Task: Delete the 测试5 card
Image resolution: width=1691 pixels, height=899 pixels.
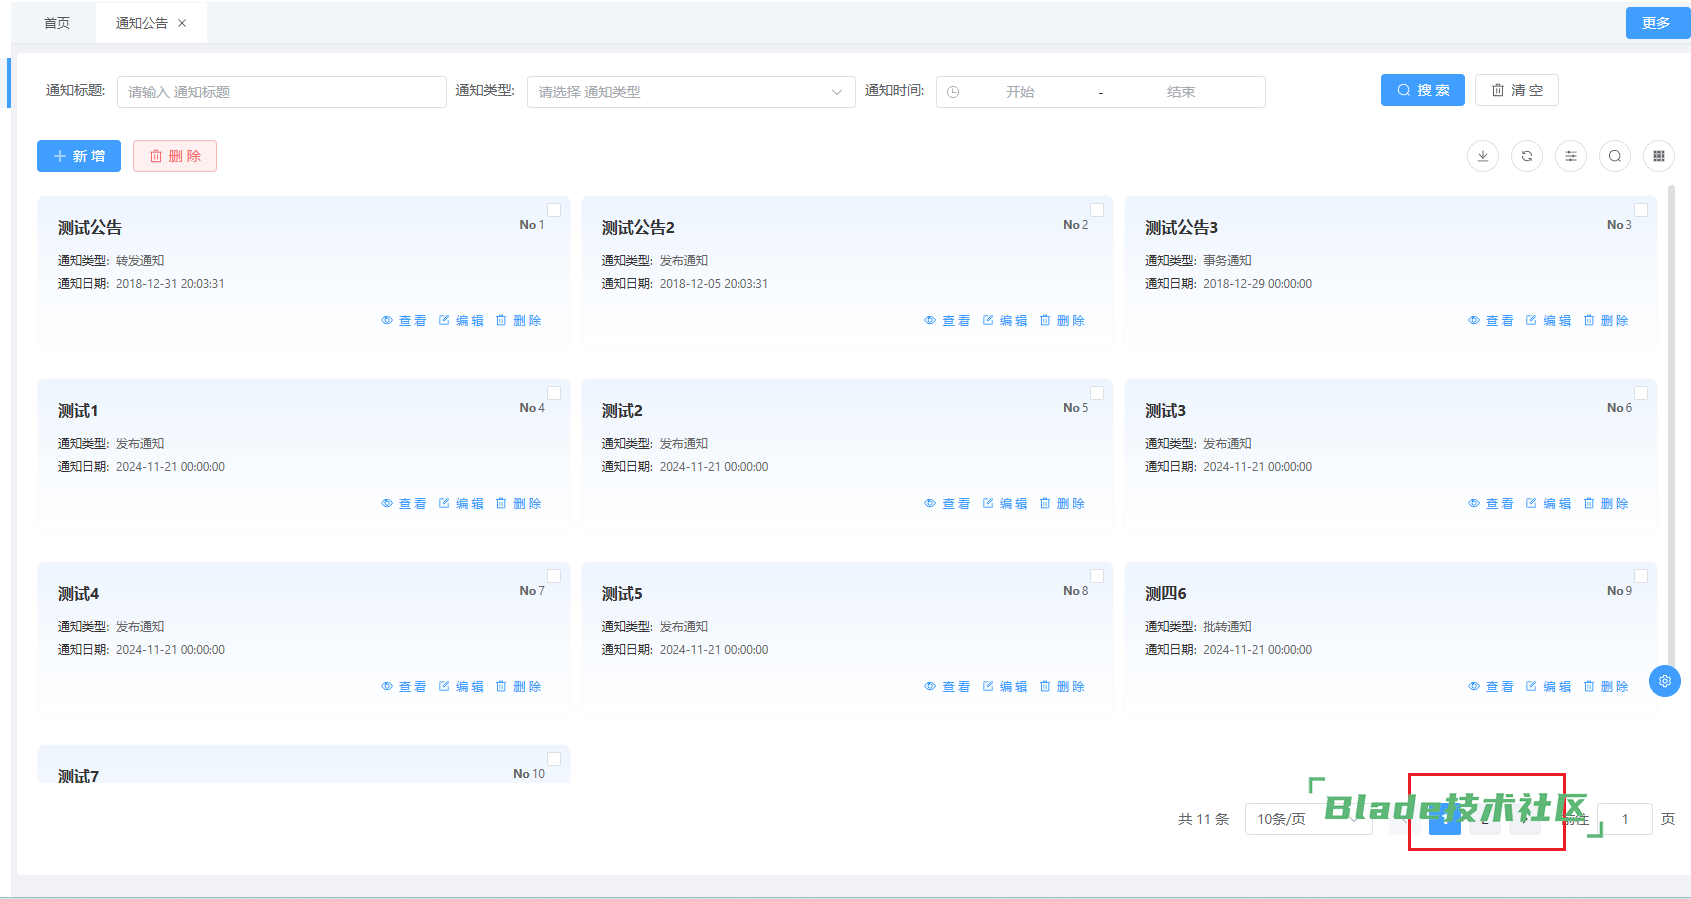Action: tap(1062, 687)
